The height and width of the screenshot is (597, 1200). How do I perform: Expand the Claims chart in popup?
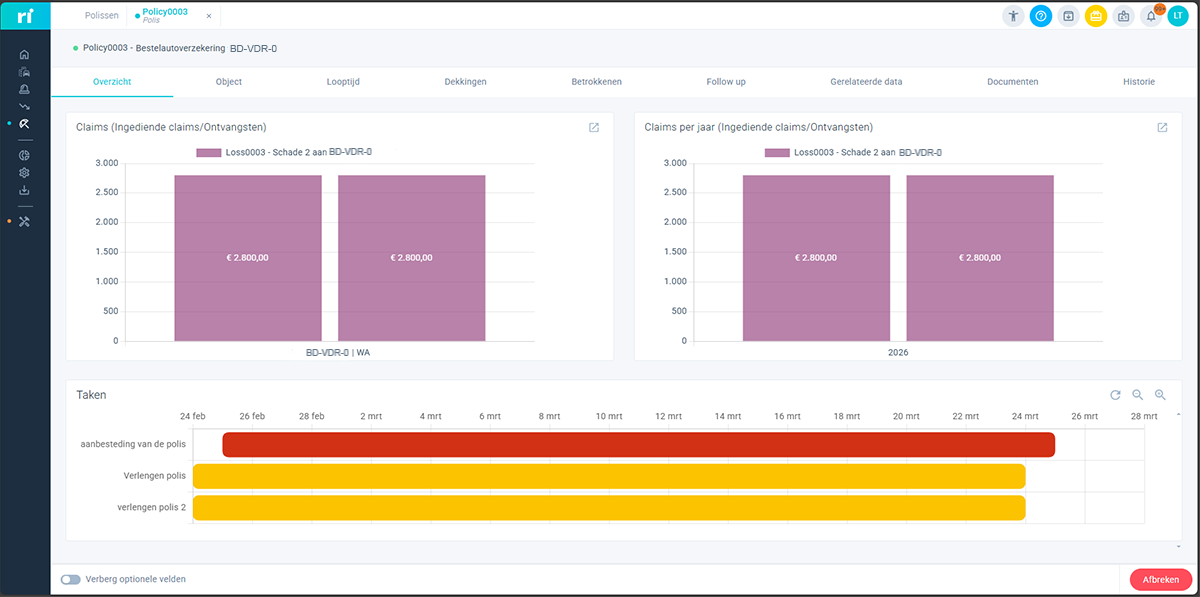pos(594,128)
